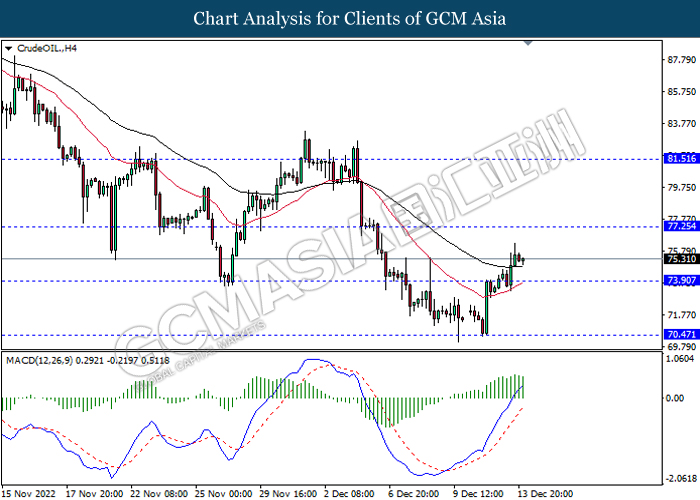The width and height of the screenshot is (700, 500).
Task: Click the 79.750 price axis value
Action: [681, 188]
